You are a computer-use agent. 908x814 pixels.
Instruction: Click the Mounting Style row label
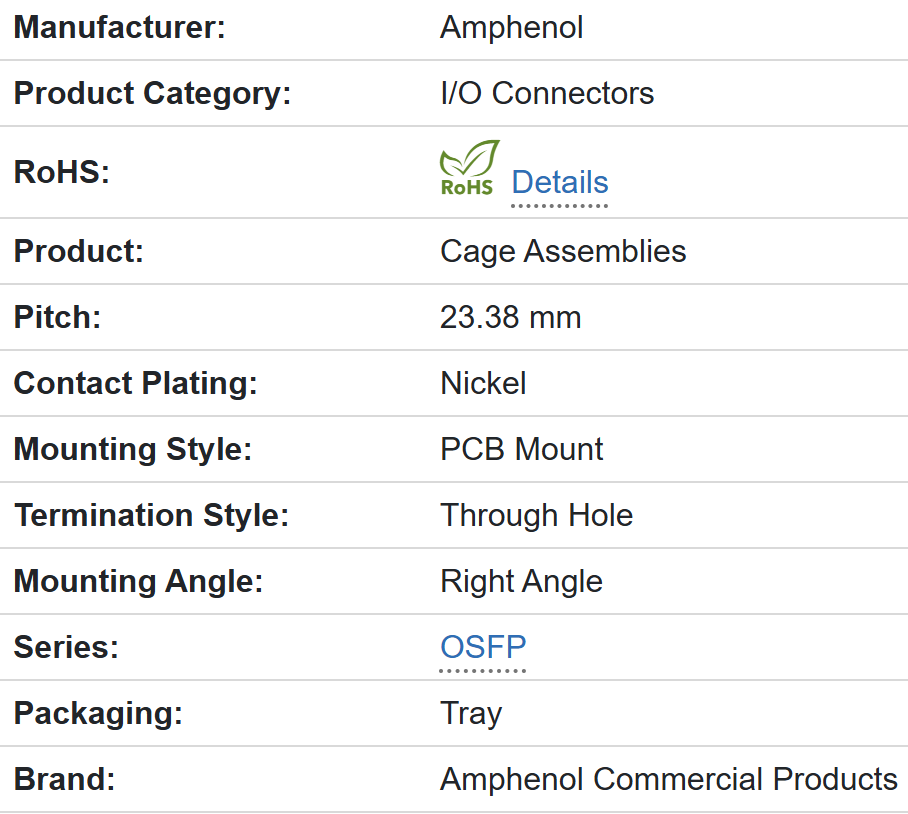click(132, 449)
